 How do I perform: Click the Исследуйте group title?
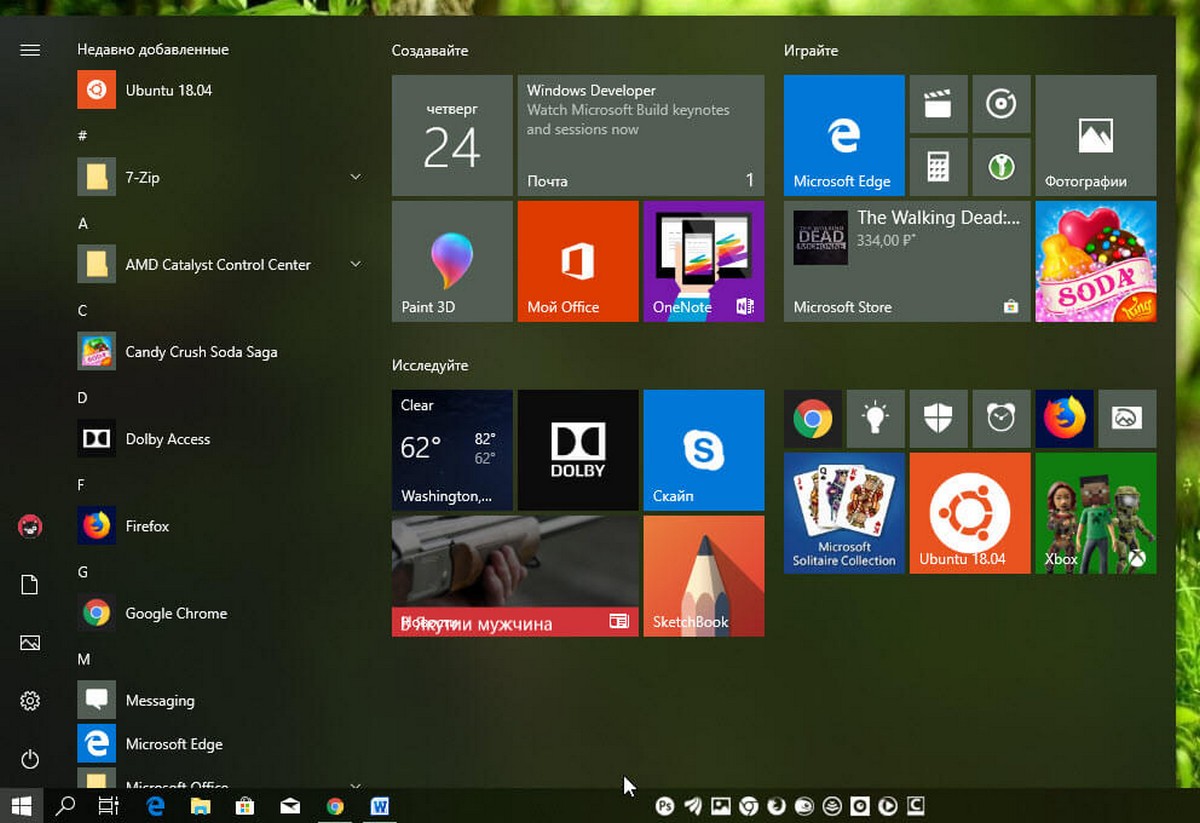tap(430, 365)
